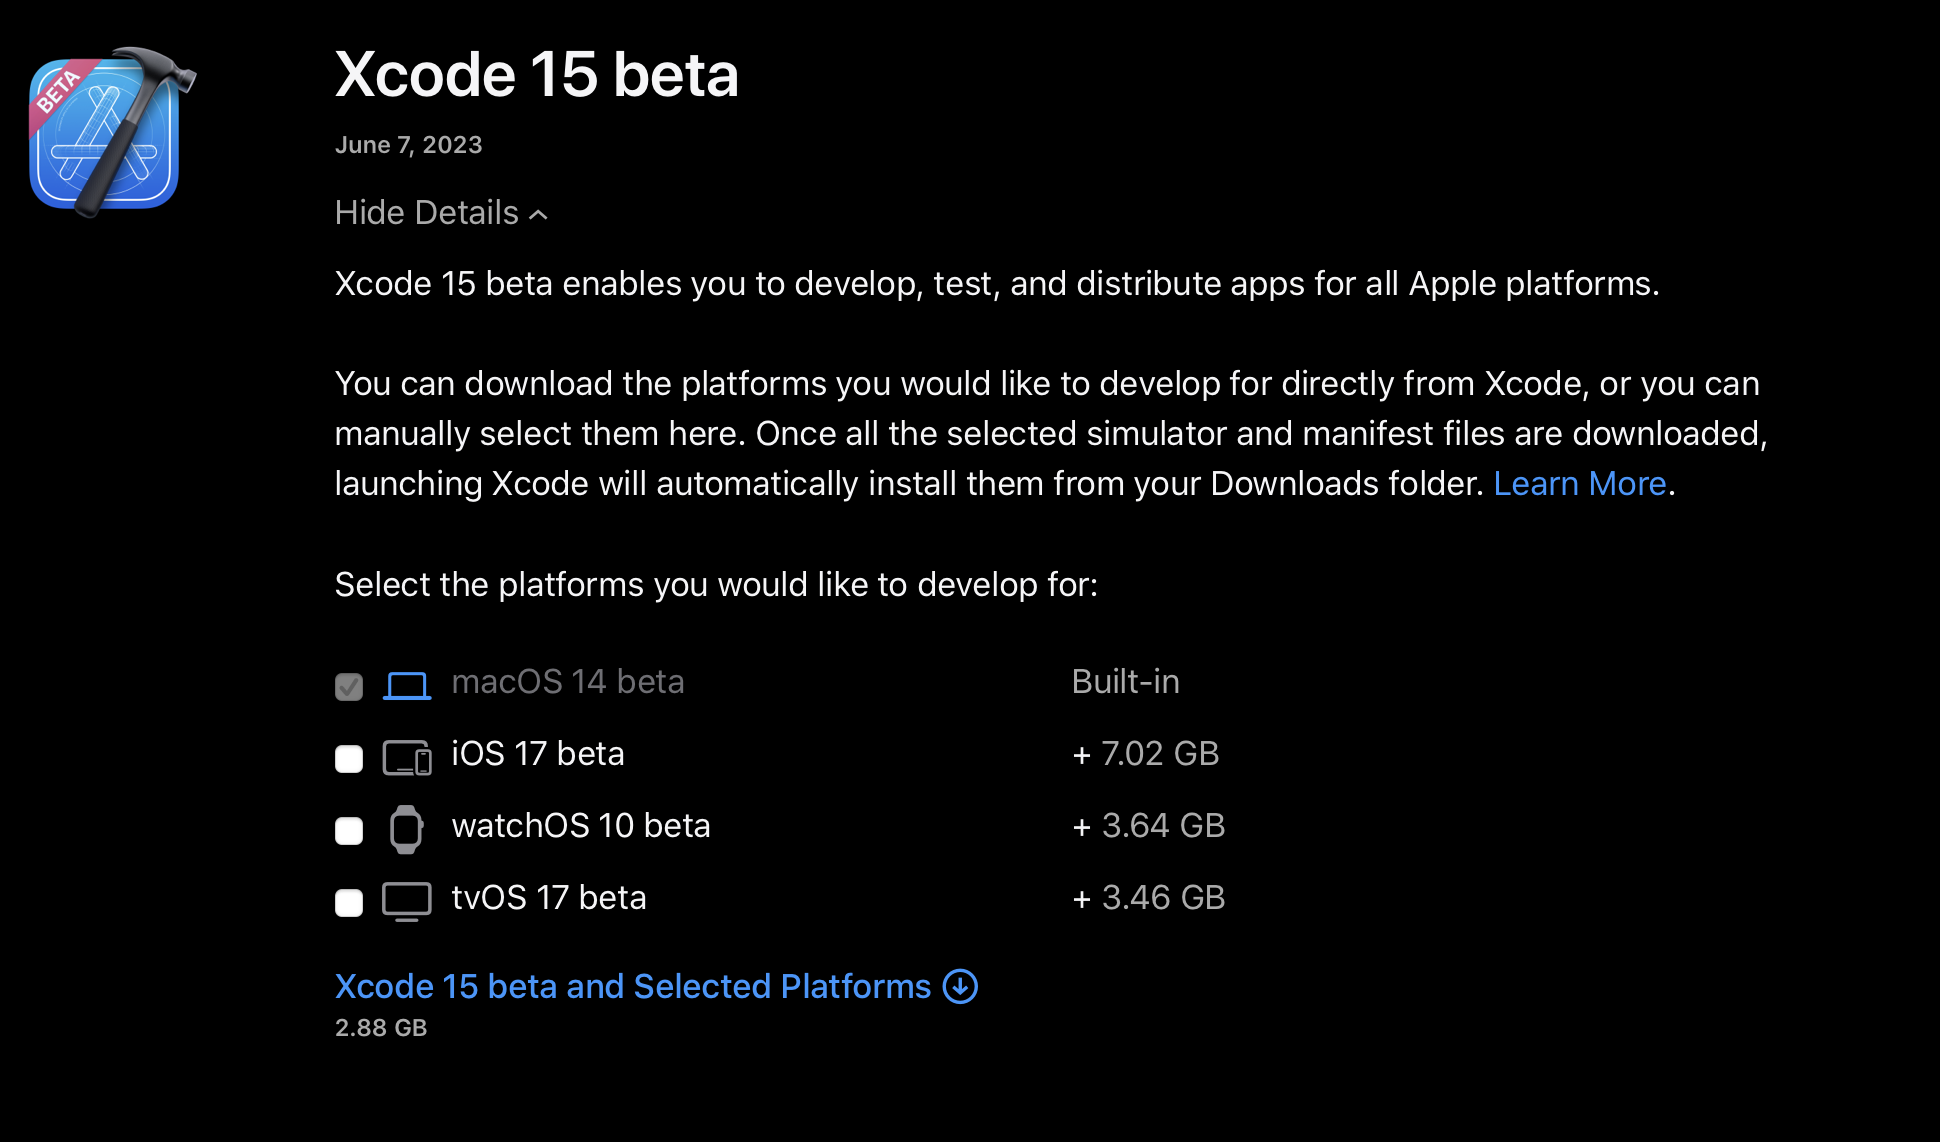Click the Xcode beta hammer app icon
1940x1142 pixels.
pos(108,131)
